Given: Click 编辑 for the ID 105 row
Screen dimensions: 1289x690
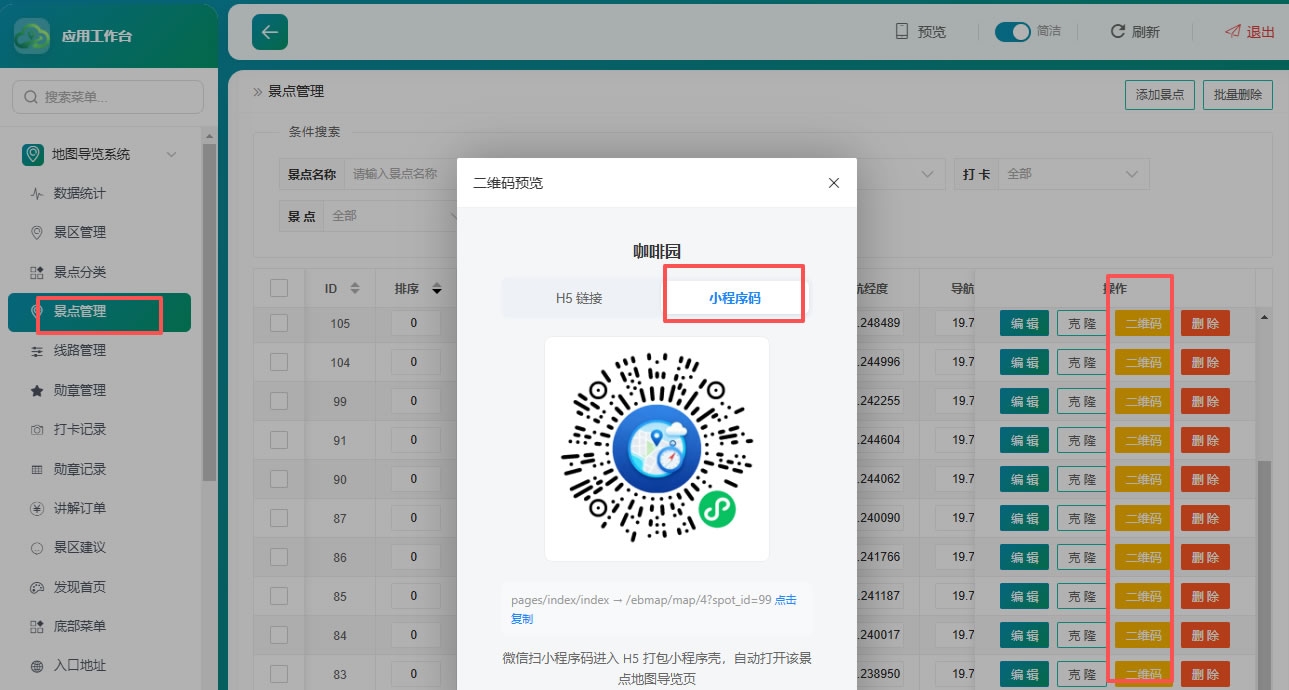Looking at the screenshot, I should (1024, 323).
